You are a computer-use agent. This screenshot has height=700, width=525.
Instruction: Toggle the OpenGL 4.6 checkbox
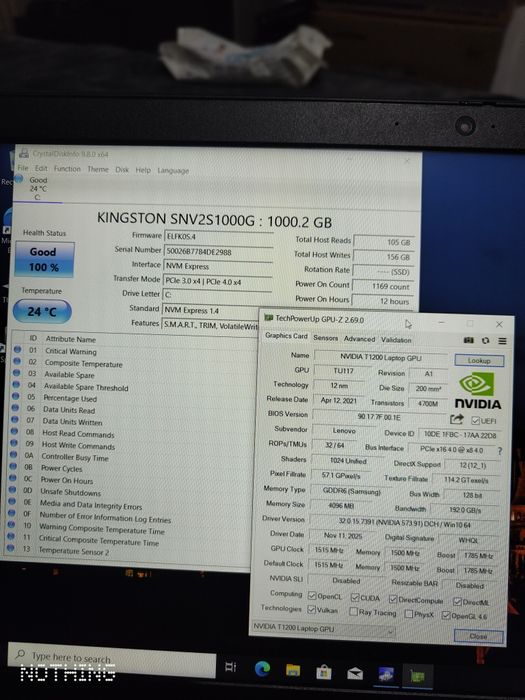click(446, 615)
